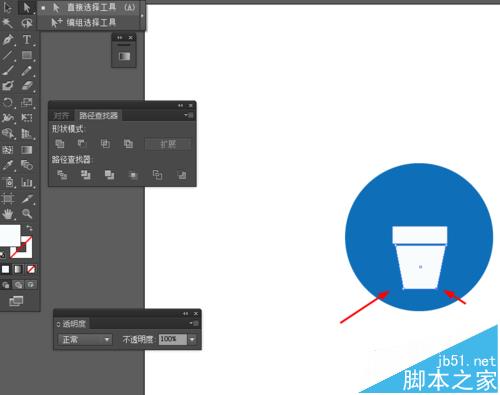
Task: Apply Minus Front shape mode
Action: coord(82,144)
